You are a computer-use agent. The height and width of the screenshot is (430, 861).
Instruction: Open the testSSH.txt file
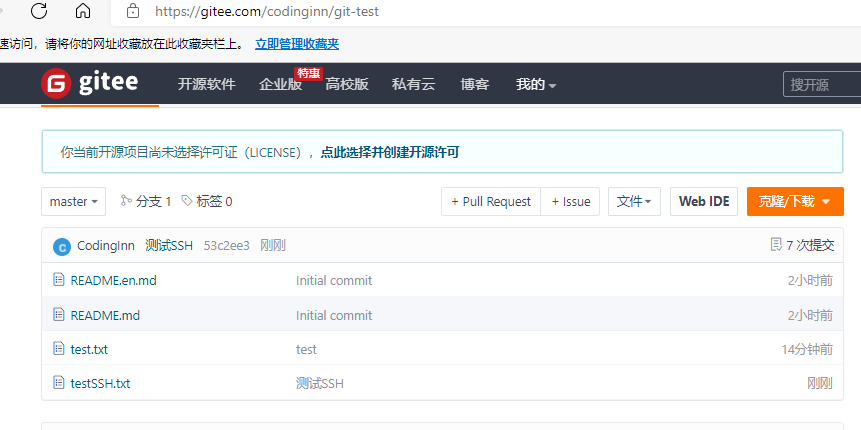pos(100,383)
